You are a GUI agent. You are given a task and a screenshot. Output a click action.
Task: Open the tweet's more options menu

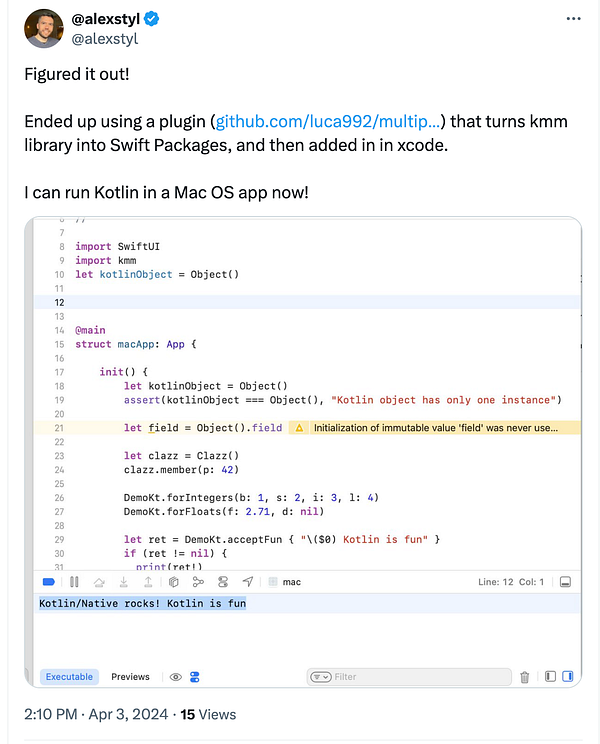tap(573, 19)
